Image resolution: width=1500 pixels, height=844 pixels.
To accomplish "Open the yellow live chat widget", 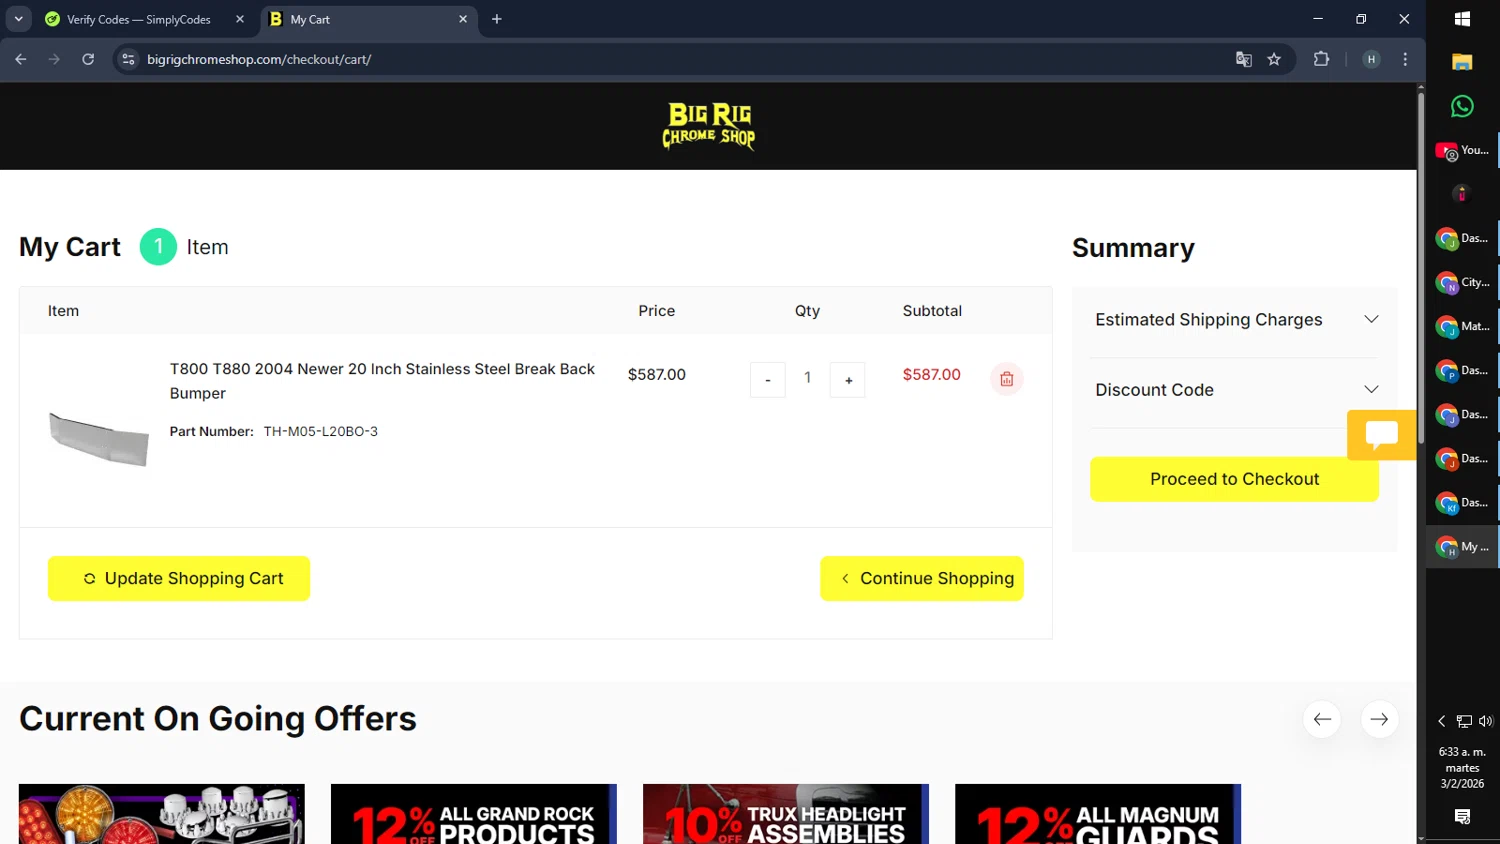I will point(1382,435).
